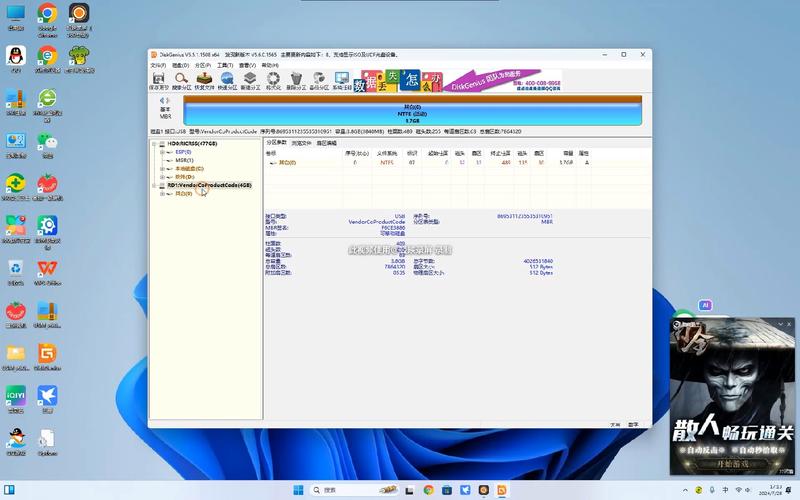
Task: Expand the (D:) partition tree node
Action: [x=162, y=177]
